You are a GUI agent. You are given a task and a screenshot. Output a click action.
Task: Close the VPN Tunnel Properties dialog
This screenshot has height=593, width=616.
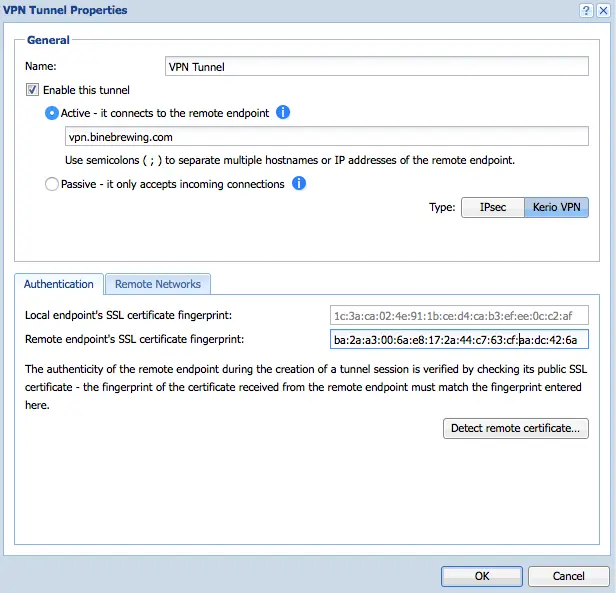(x=603, y=10)
